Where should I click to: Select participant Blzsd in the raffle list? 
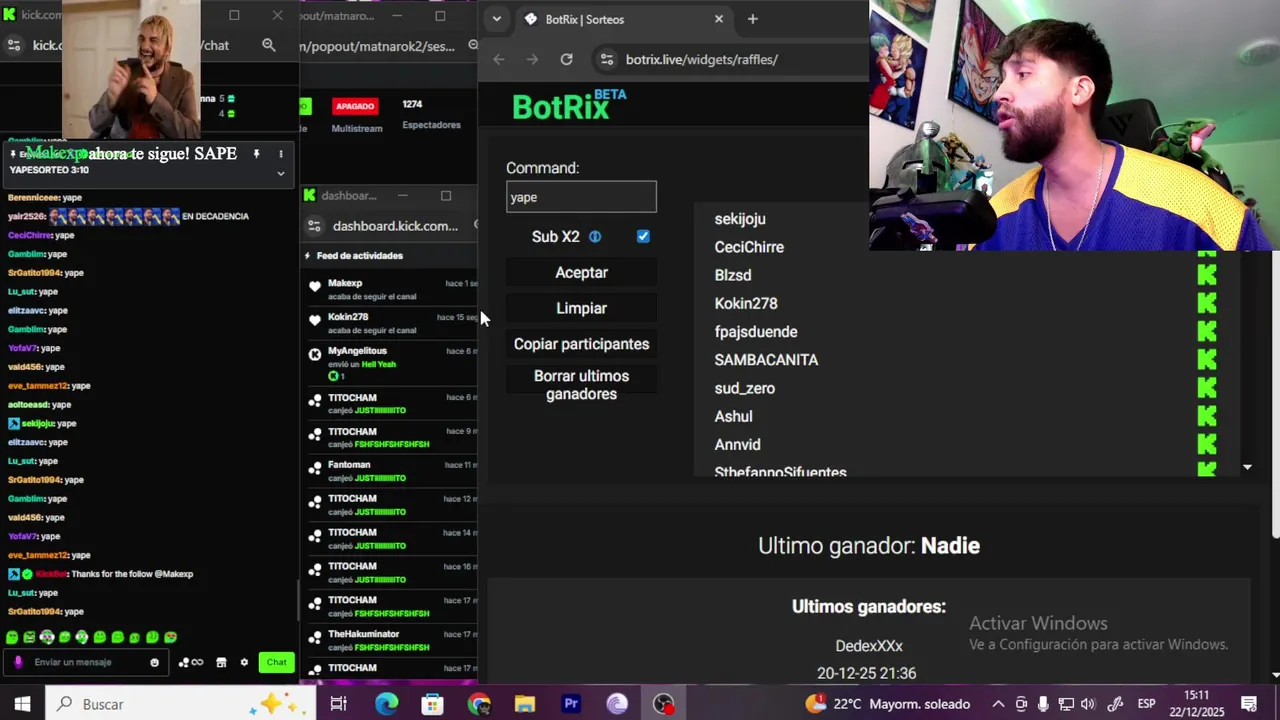coord(733,275)
